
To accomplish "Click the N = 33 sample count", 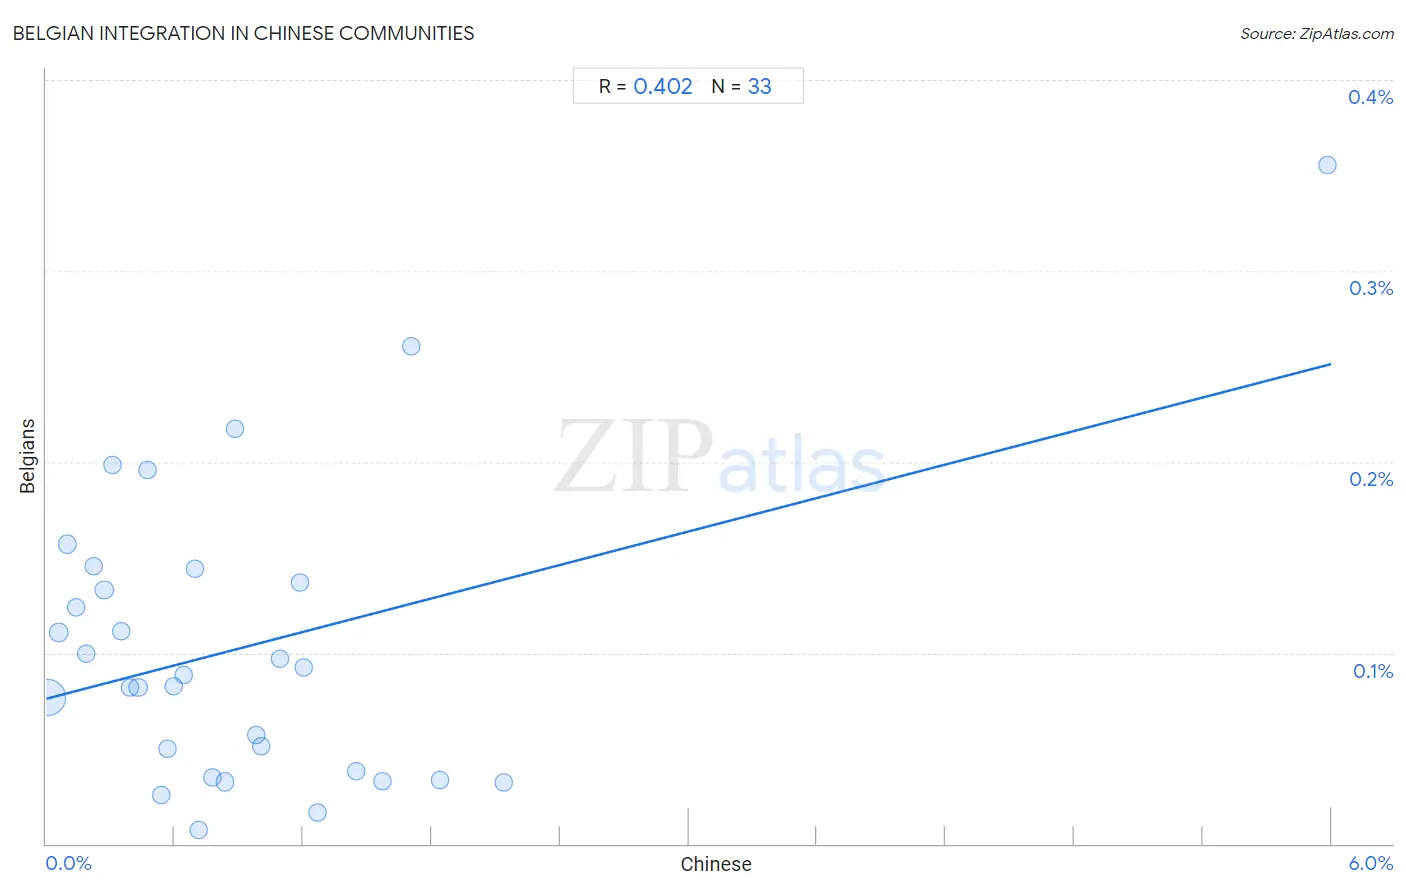I will (x=741, y=86).
